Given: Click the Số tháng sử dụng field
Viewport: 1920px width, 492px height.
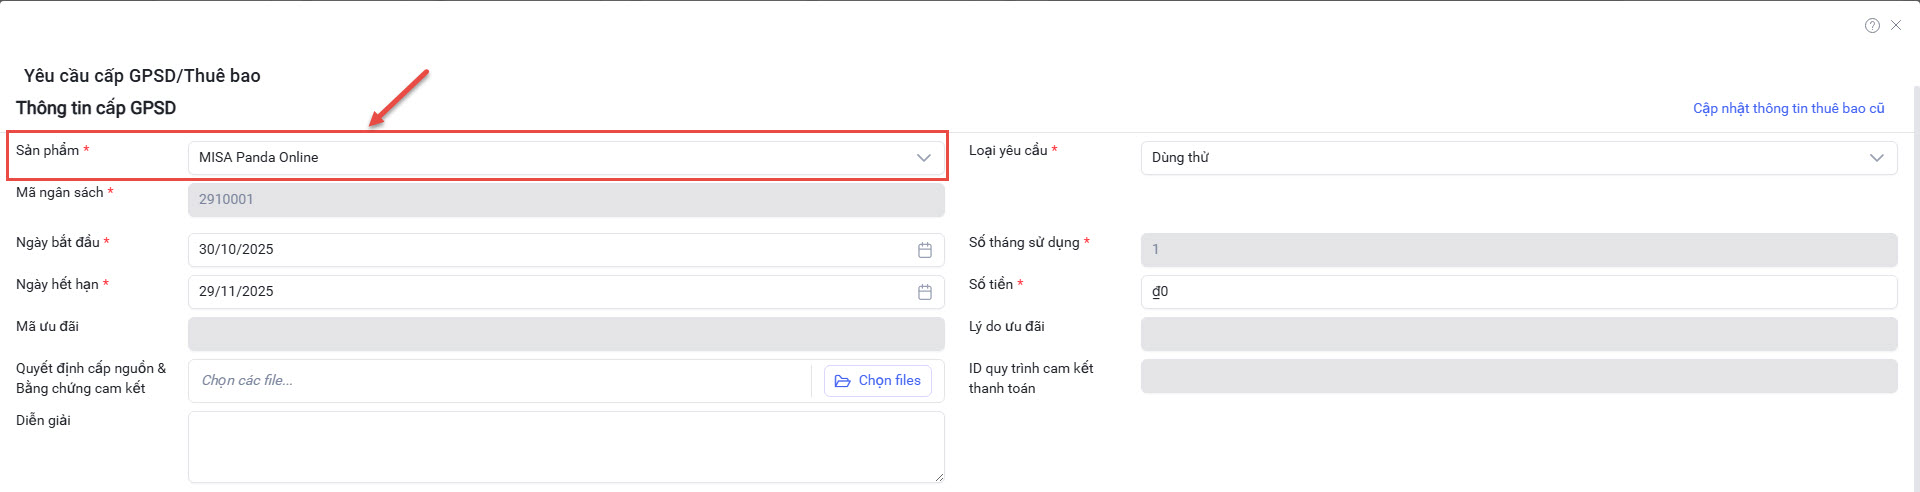Looking at the screenshot, I should tap(1518, 250).
